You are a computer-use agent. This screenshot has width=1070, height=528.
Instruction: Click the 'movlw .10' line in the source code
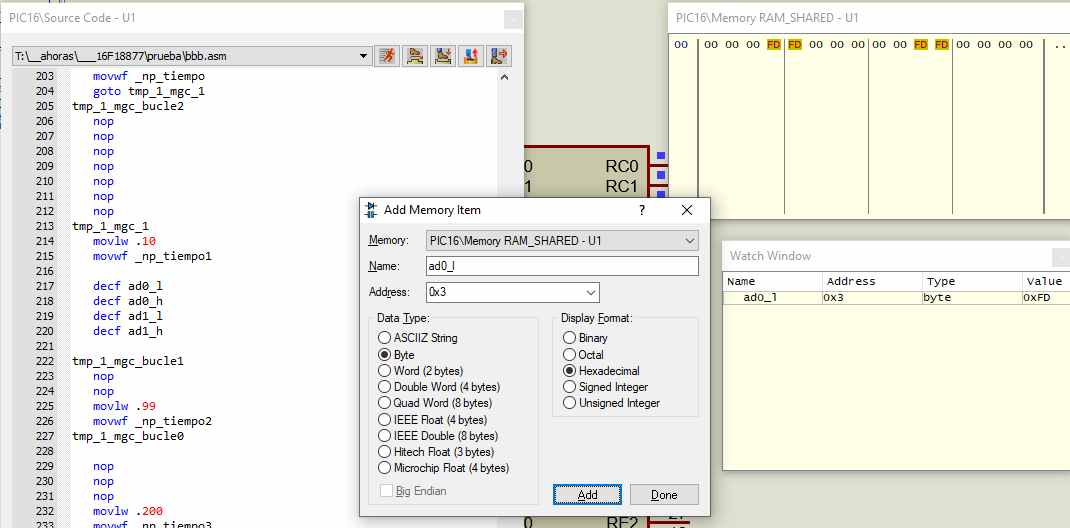click(x=125, y=241)
